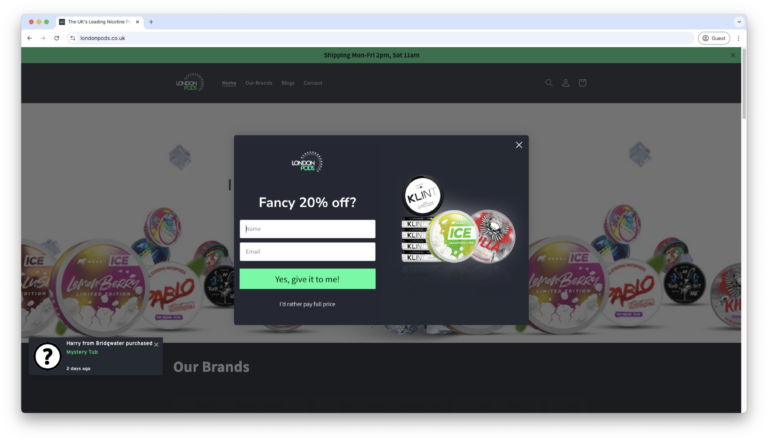
Task: Open the Contact page link
Action: tap(313, 83)
